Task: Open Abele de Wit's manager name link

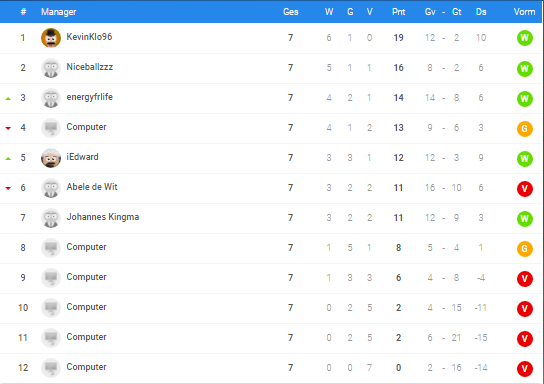Action: pos(92,187)
